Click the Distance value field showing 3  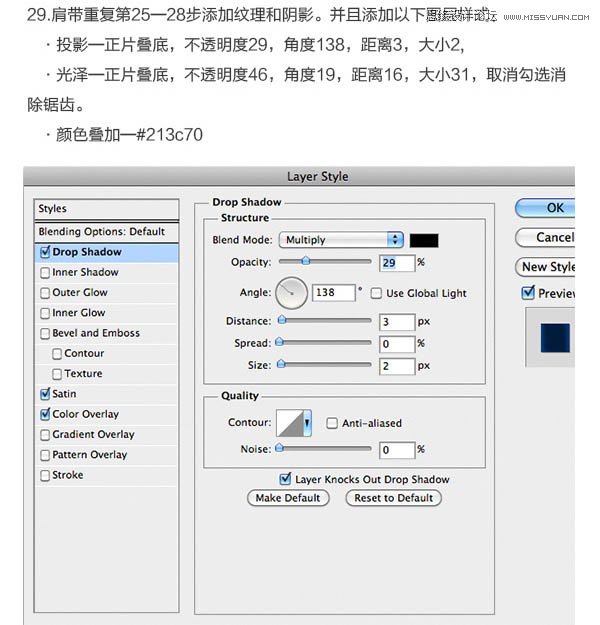[397, 322]
